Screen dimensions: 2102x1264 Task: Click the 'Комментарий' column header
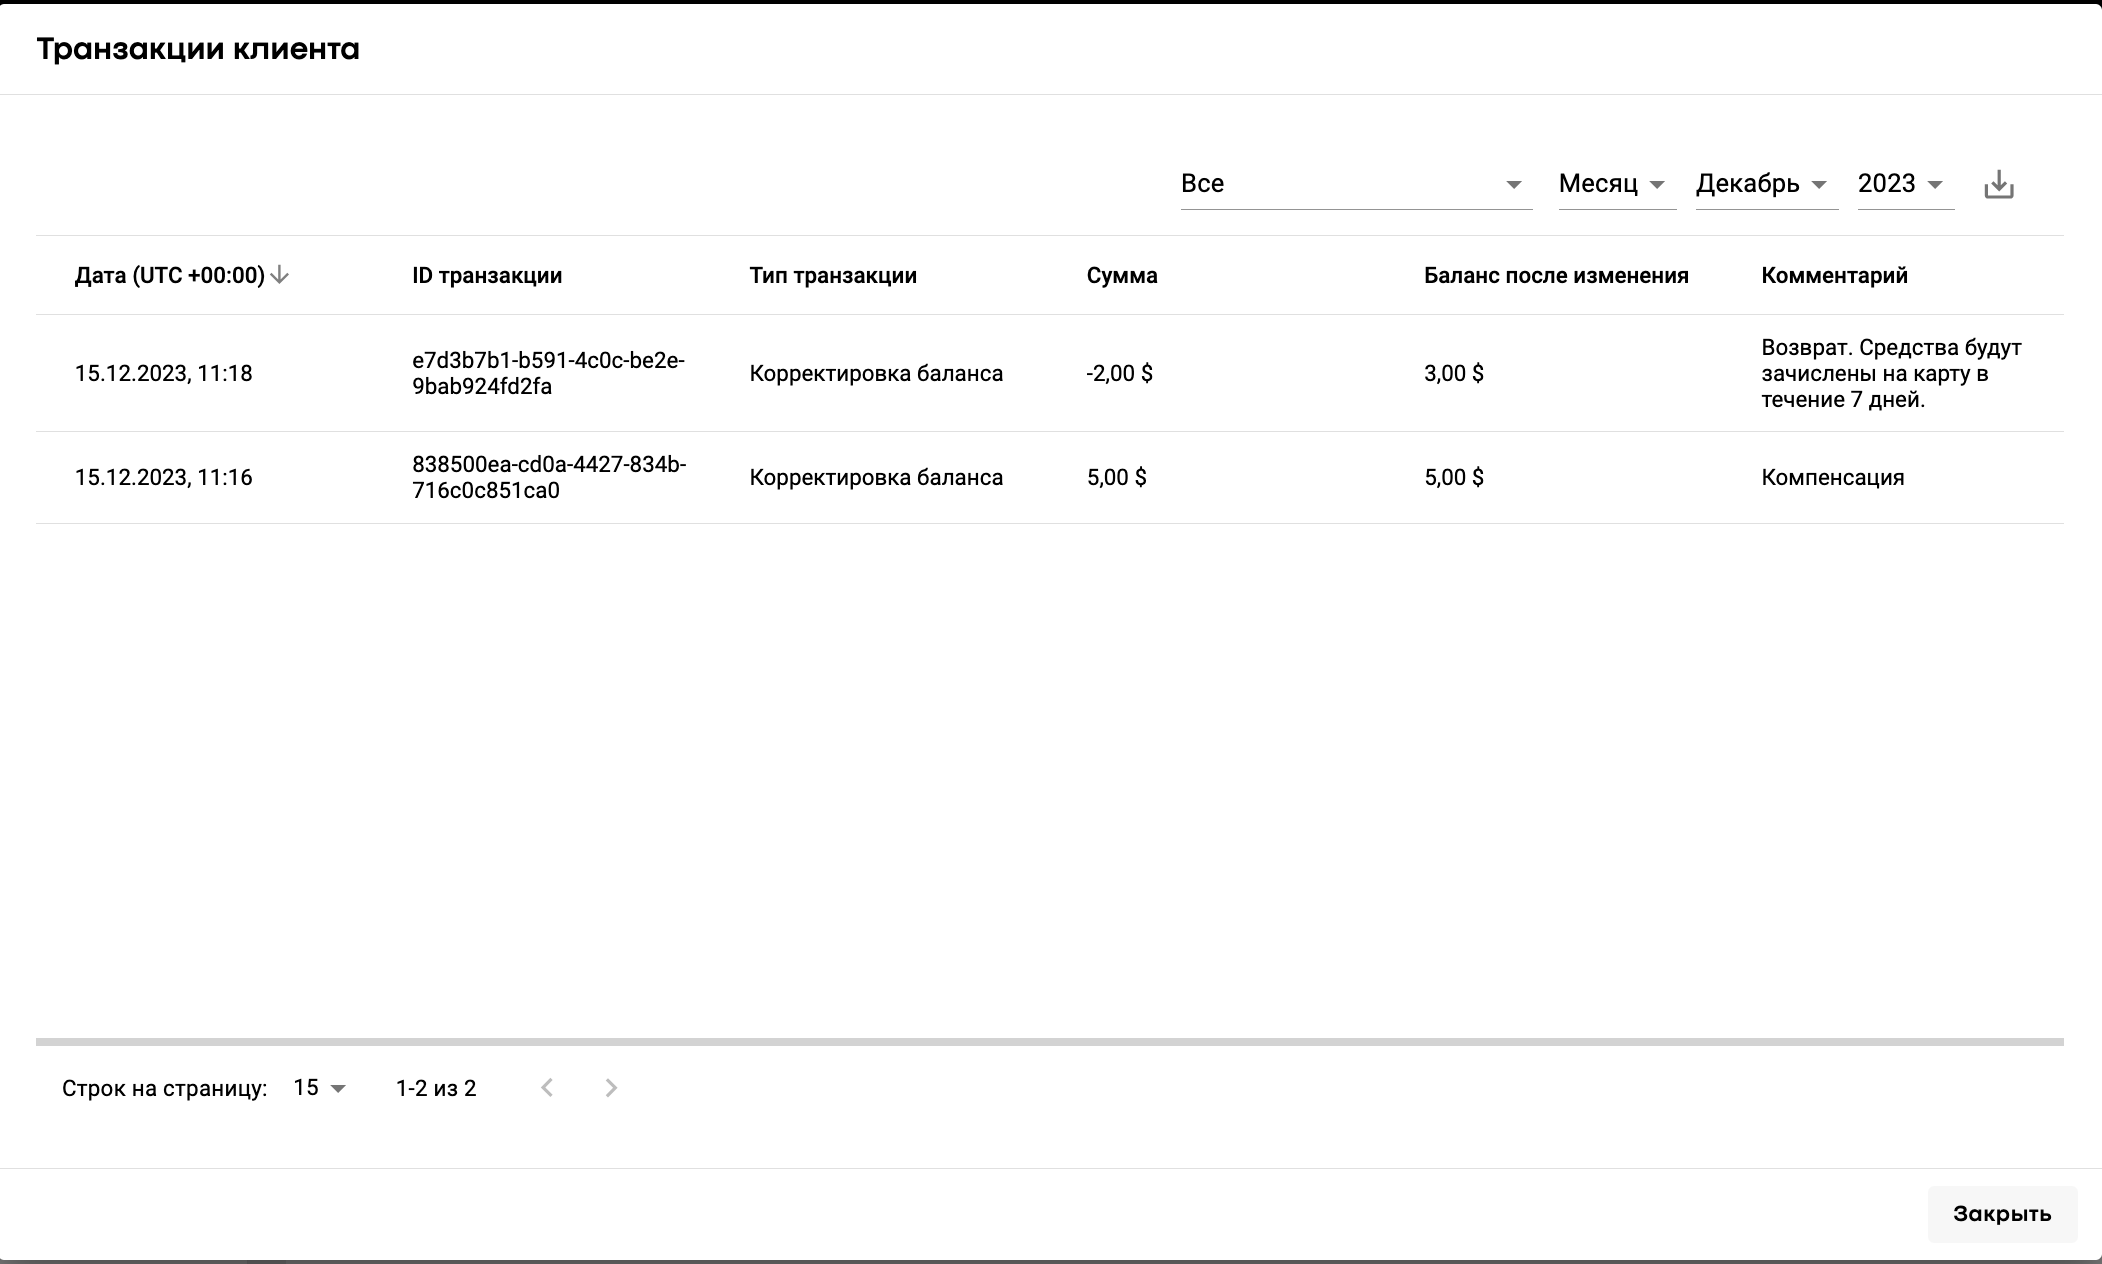pyautogui.click(x=1834, y=276)
